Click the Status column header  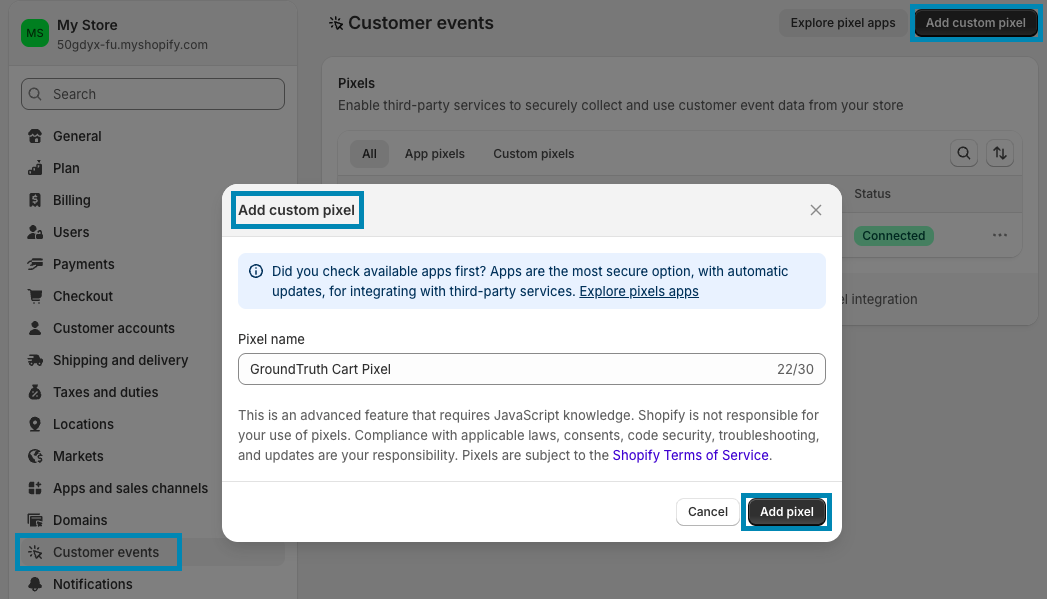coord(872,194)
